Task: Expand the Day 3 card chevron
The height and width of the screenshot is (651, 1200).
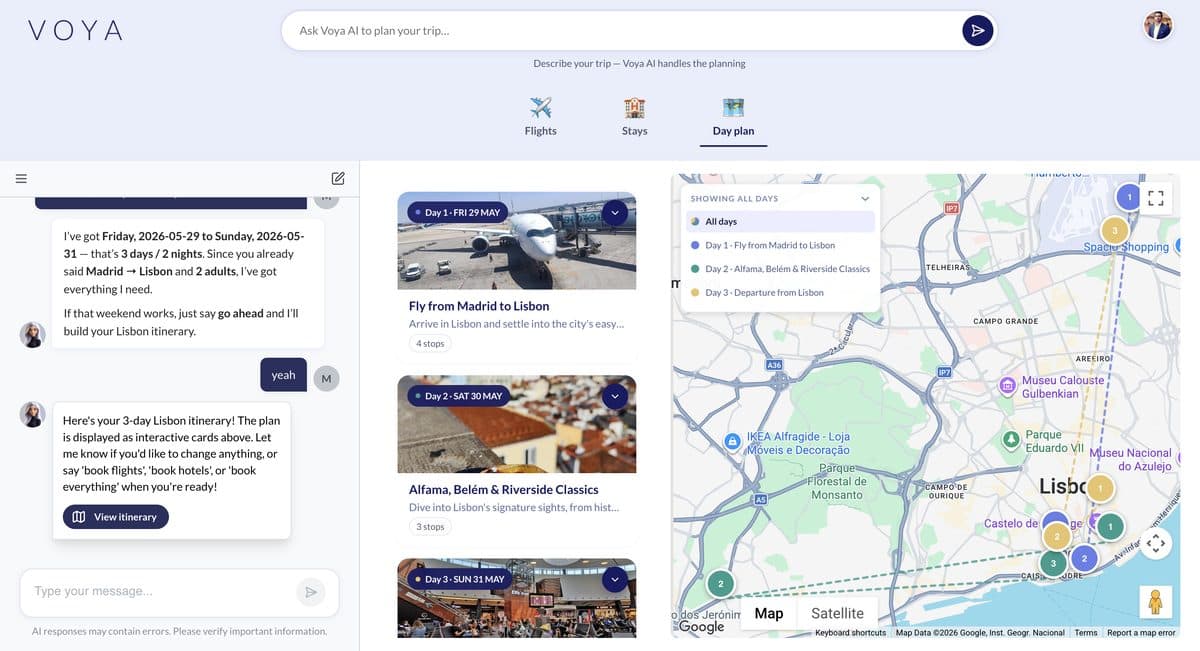Action: point(615,579)
